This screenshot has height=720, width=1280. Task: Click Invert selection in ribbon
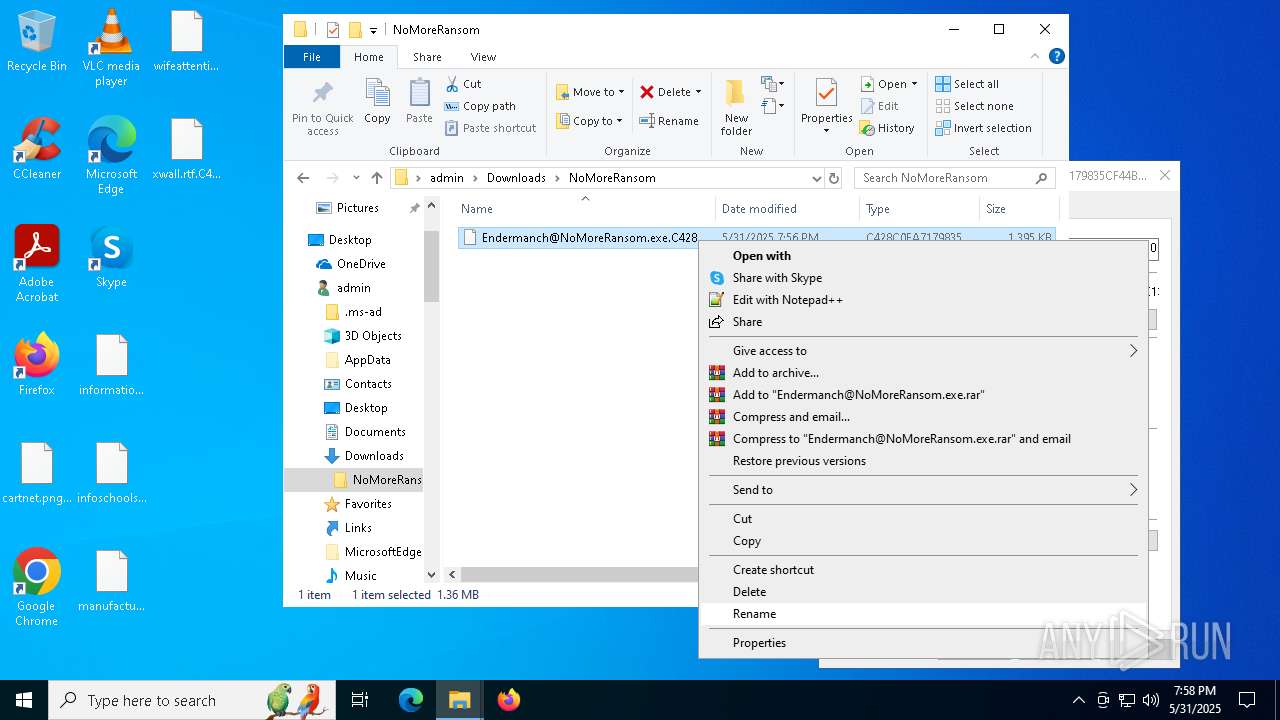[983, 128]
